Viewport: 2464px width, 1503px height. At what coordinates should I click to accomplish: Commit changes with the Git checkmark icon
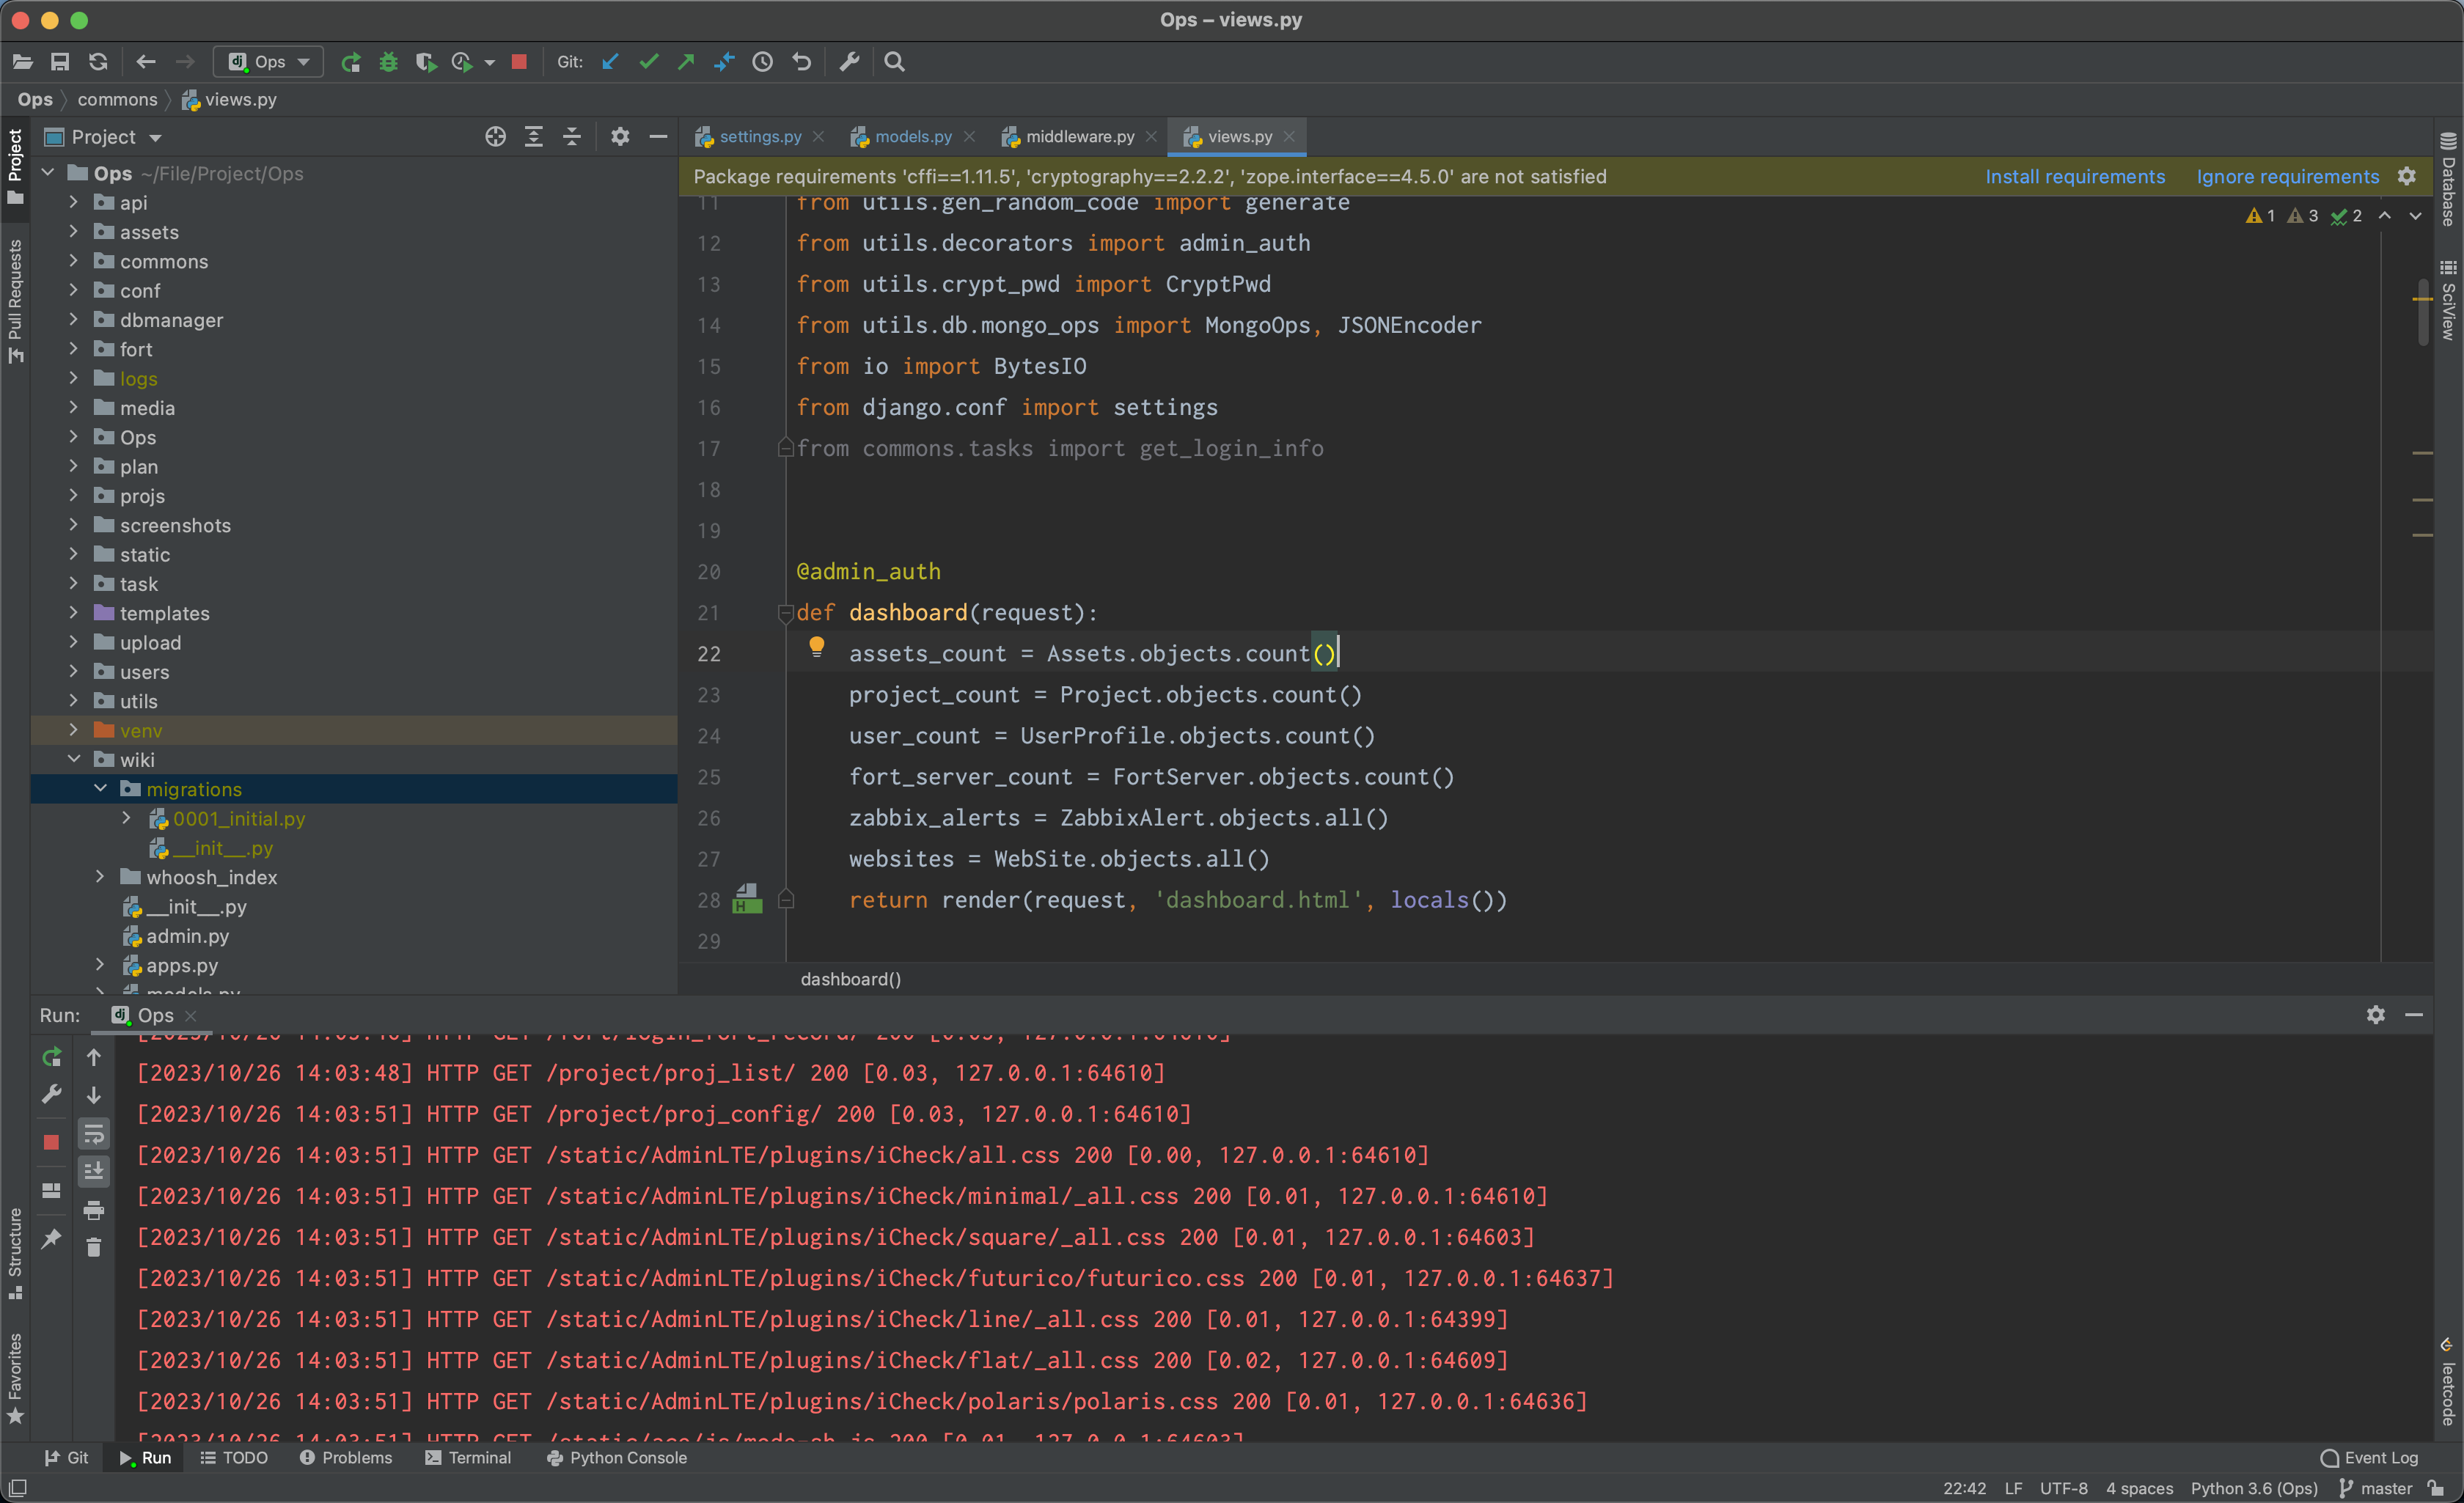click(x=649, y=62)
